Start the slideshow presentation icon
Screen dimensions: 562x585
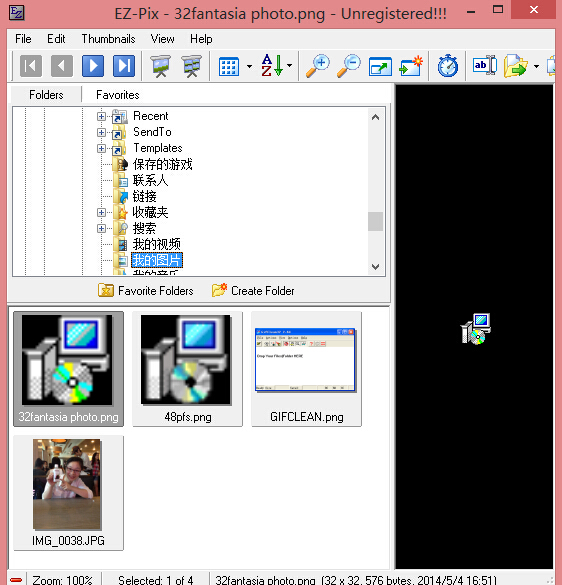pyautogui.click(x=160, y=66)
